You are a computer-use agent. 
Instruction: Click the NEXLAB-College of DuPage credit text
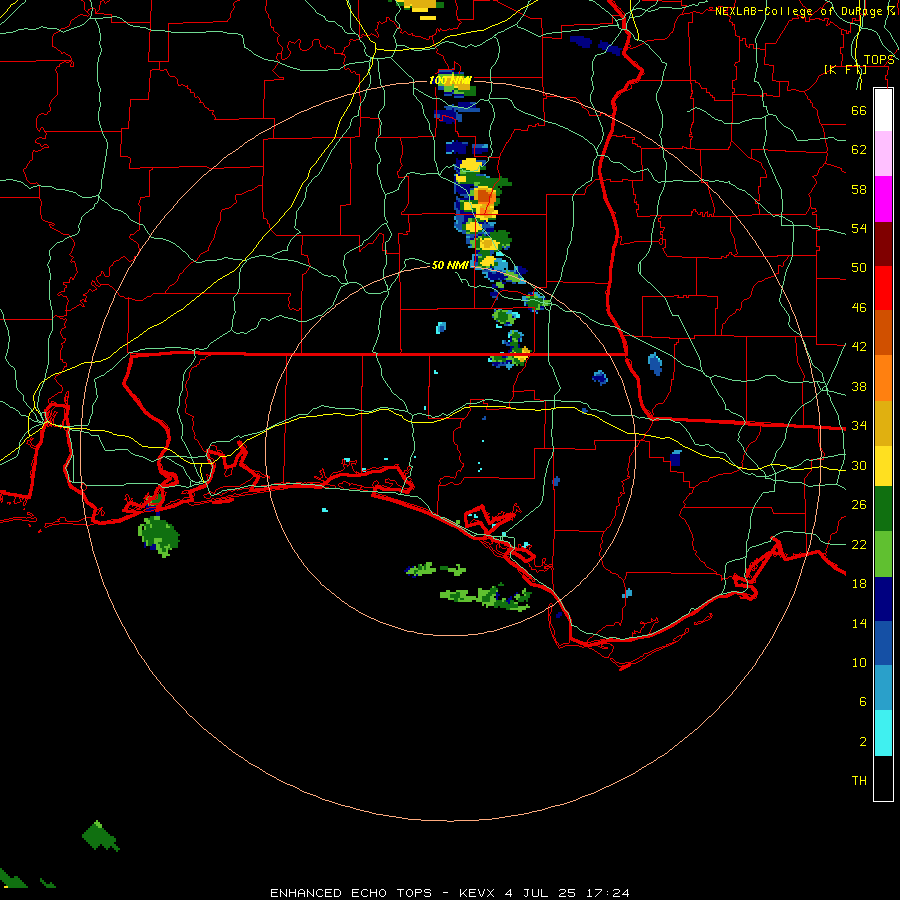click(805, 11)
